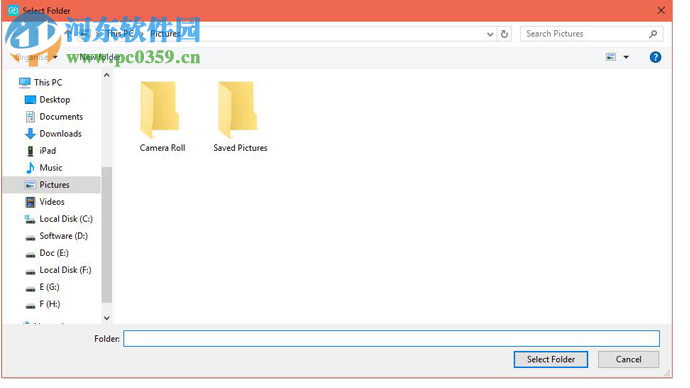Select the Music label in tree
690x388 pixels.
pyautogui.click(x=51, y=168)
